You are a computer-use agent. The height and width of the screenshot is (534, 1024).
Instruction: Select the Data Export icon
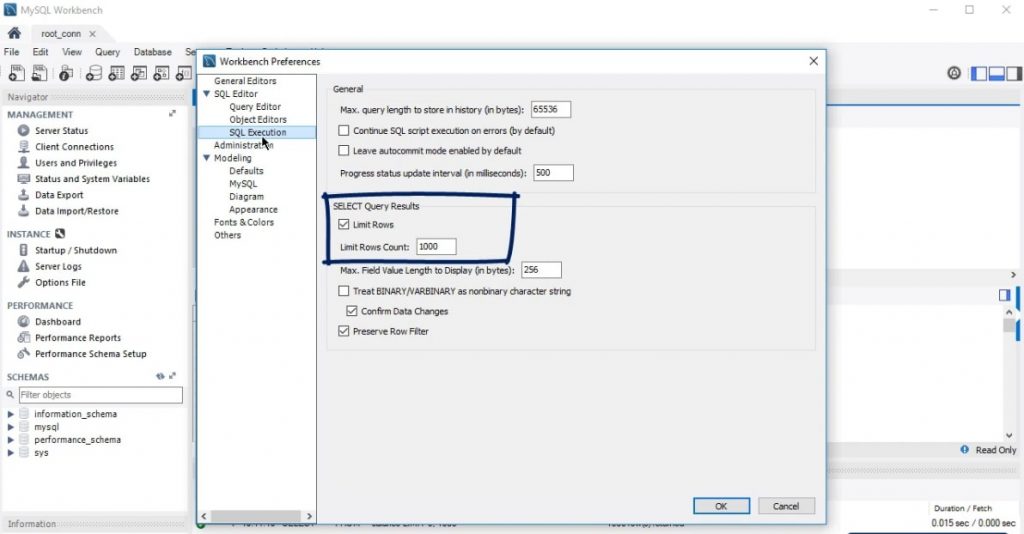[x=24, y=195]
